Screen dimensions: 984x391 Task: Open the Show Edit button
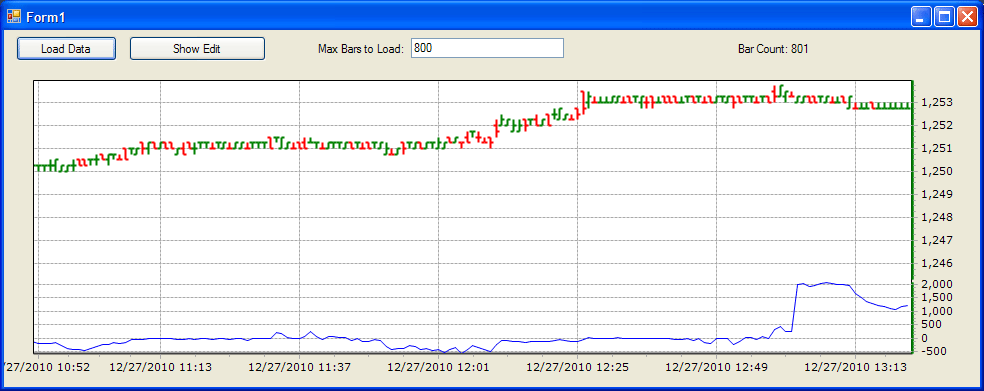click(197, 48)
